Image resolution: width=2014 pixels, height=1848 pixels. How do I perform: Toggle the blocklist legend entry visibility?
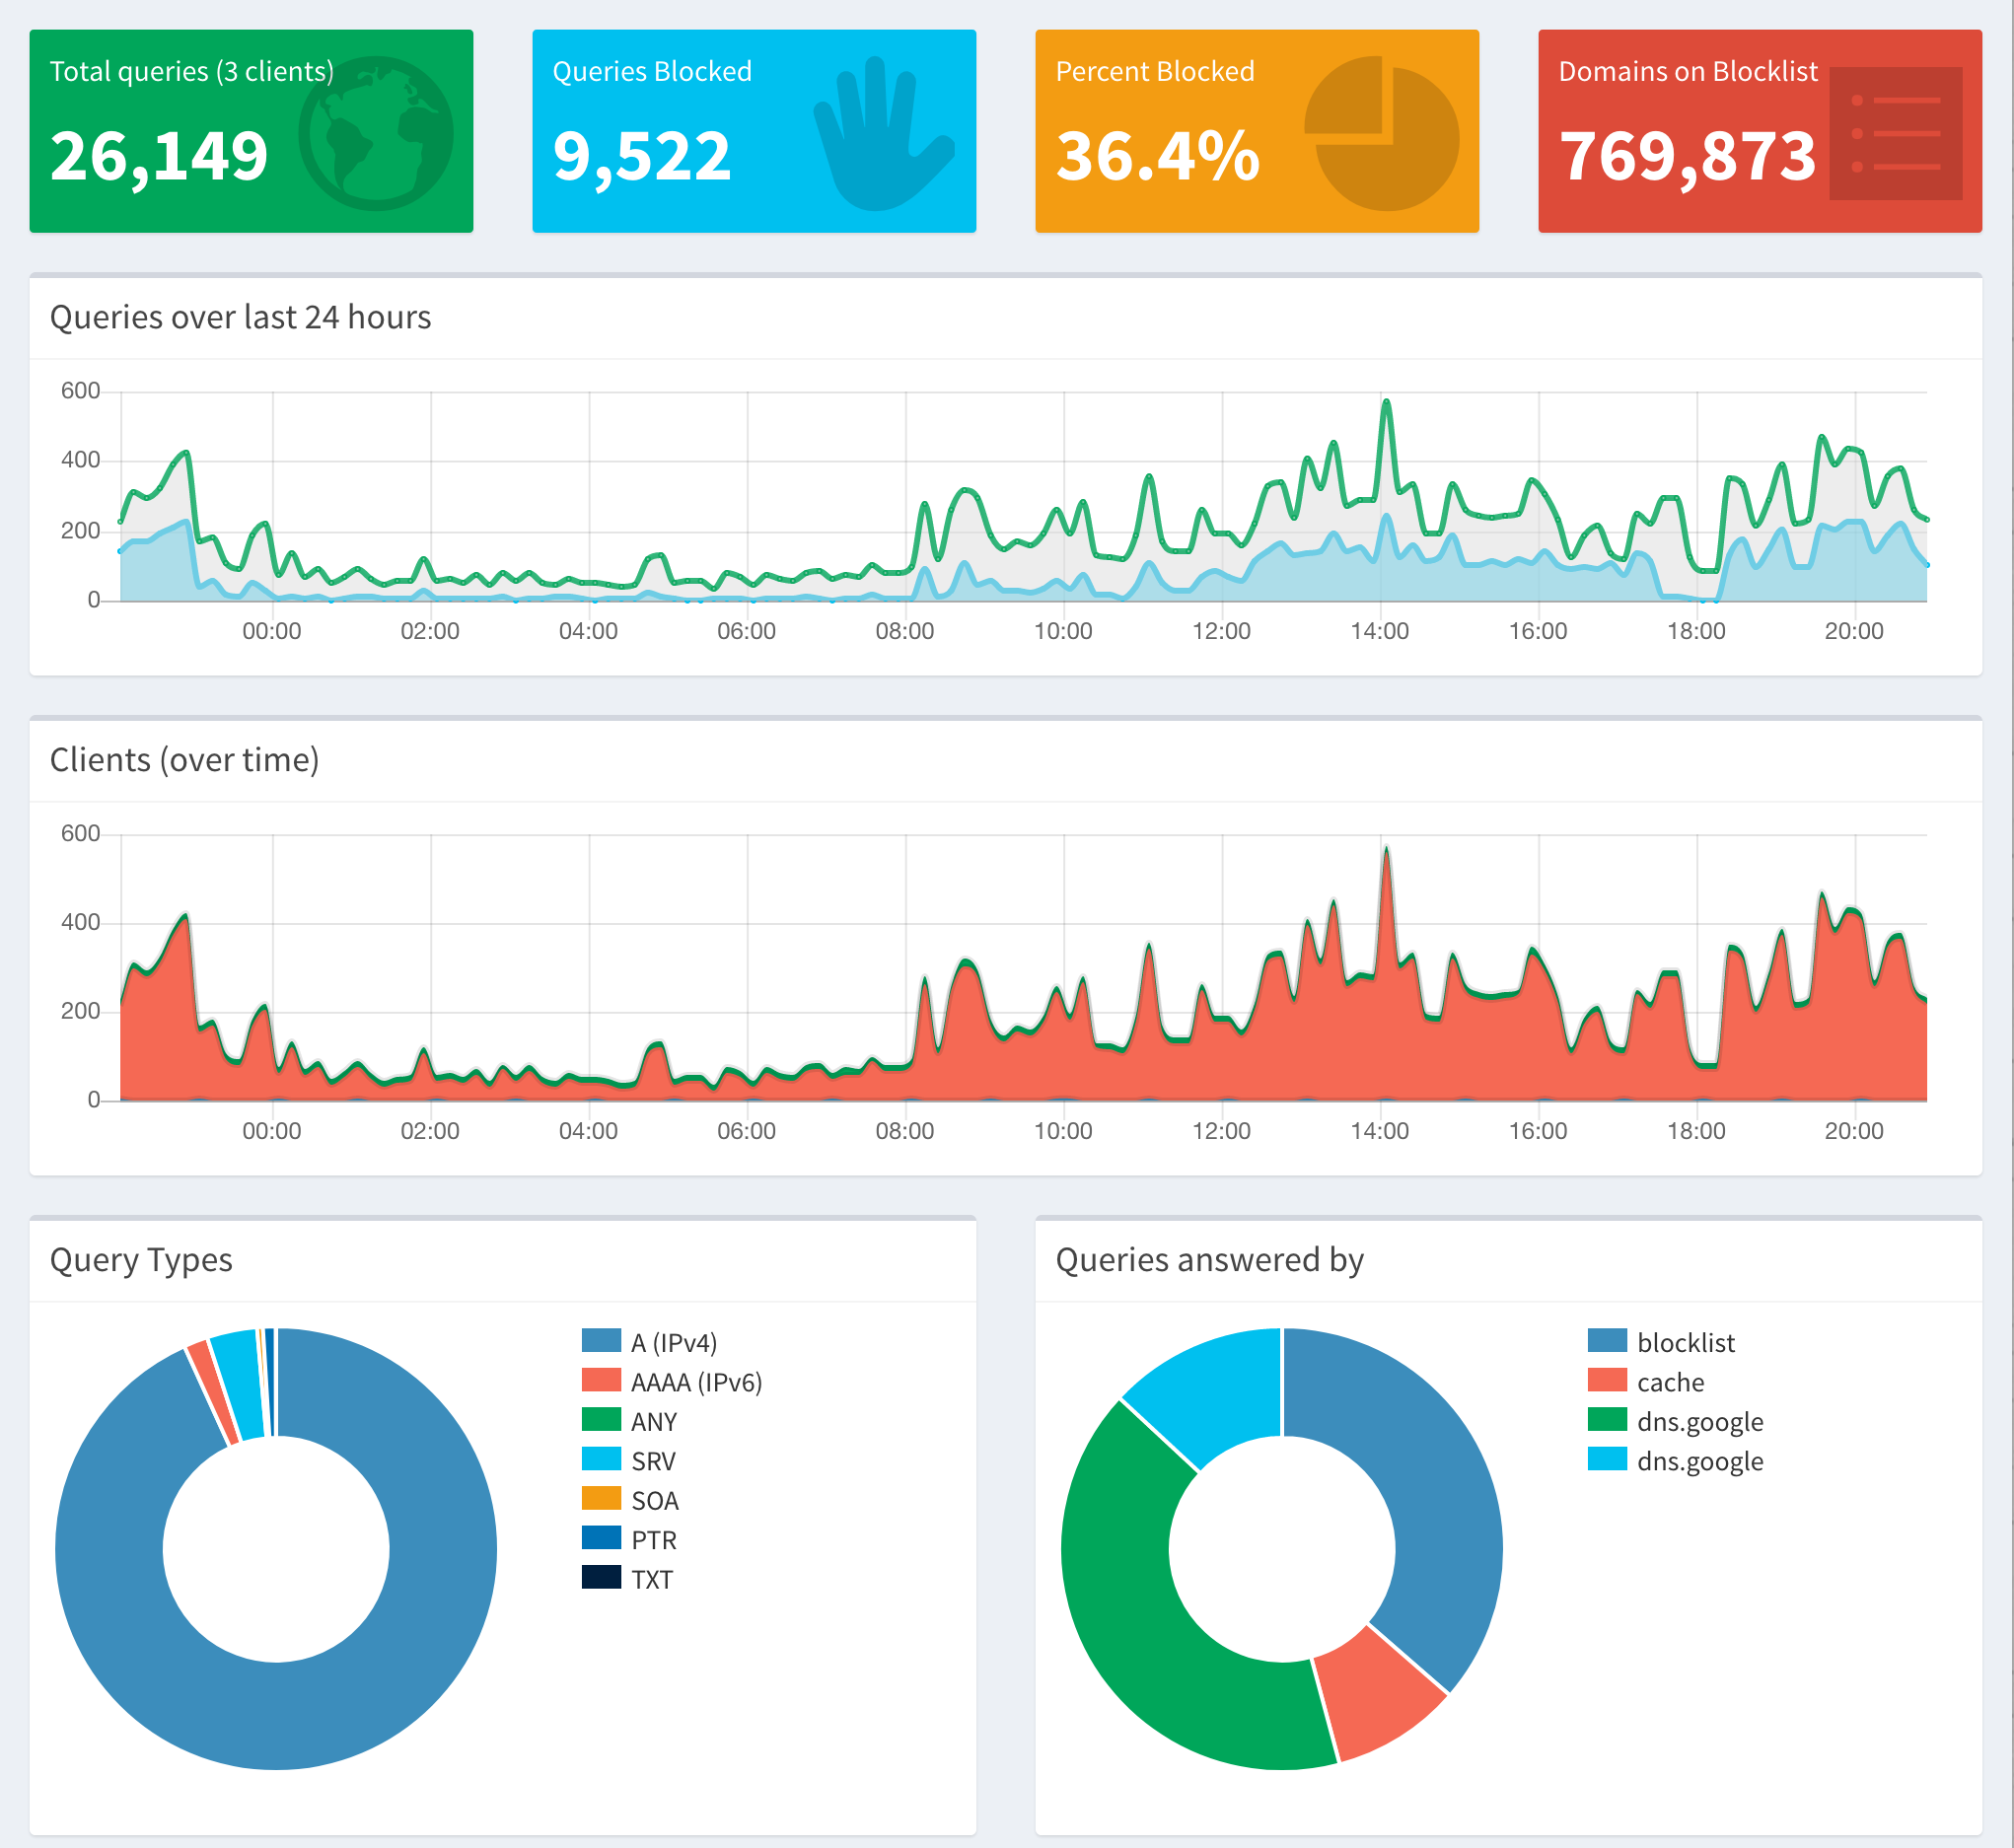click(x=1686, y=1343)
